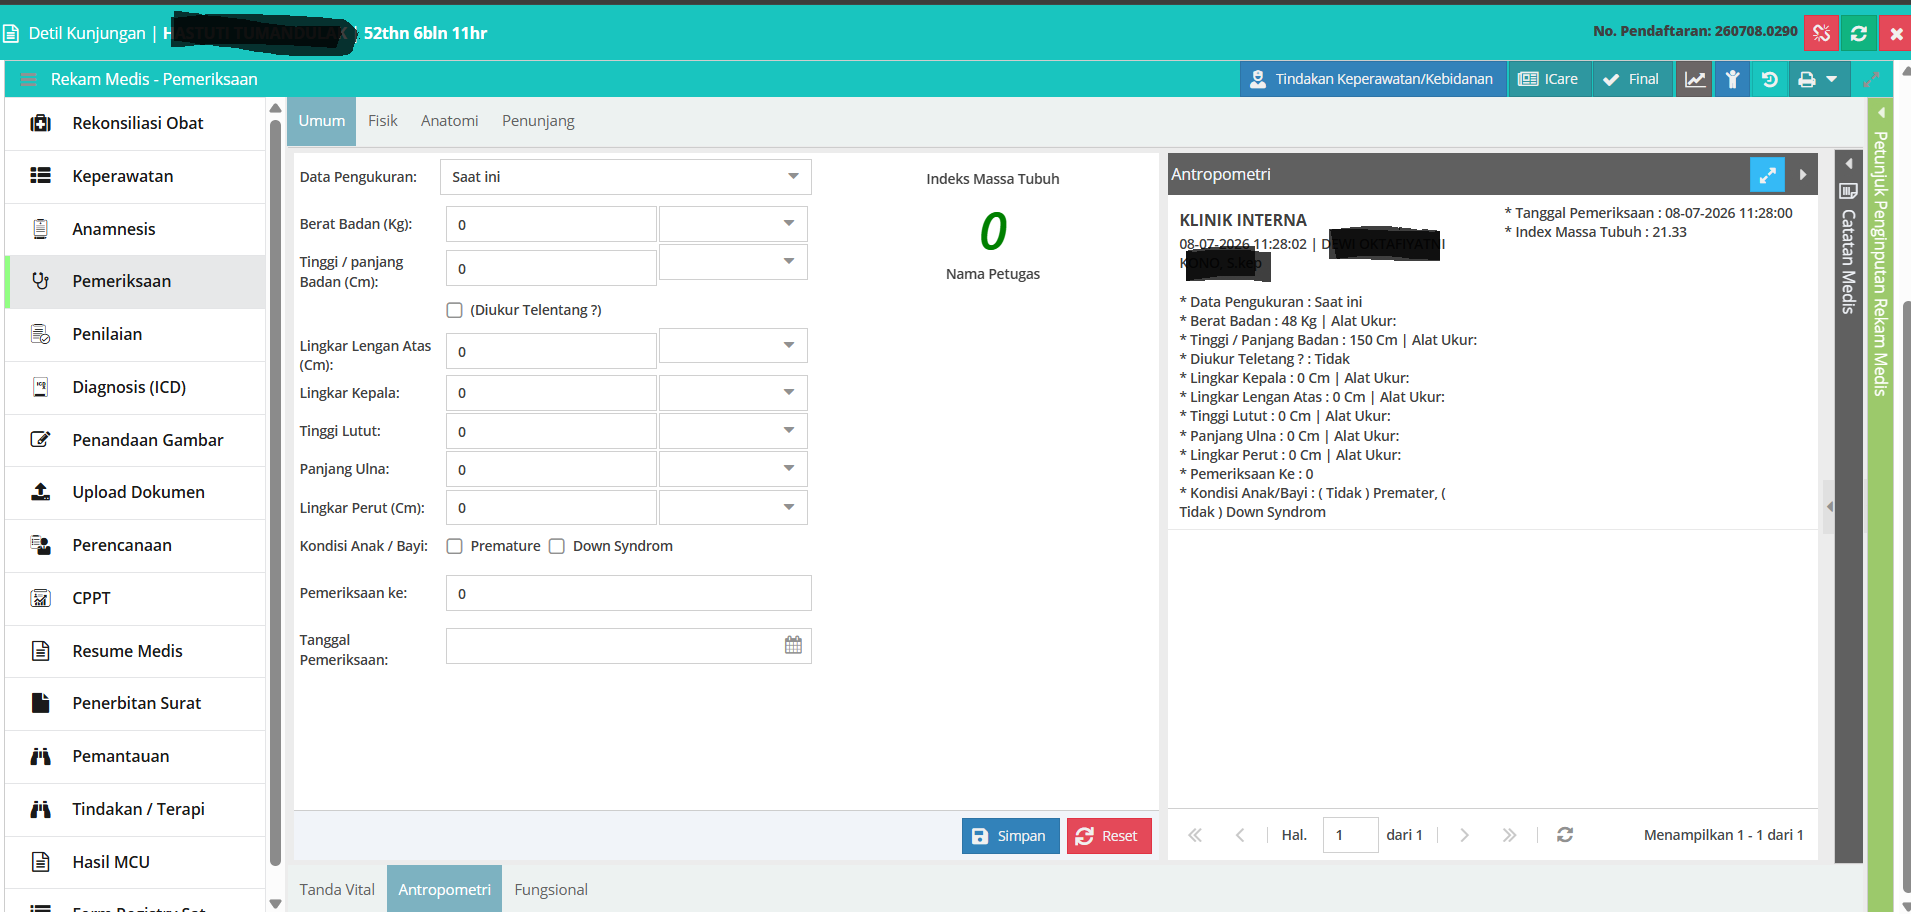Switch to the Tanda Vital tab
The height and width of the screenshot is (914, 1911).
337,889
